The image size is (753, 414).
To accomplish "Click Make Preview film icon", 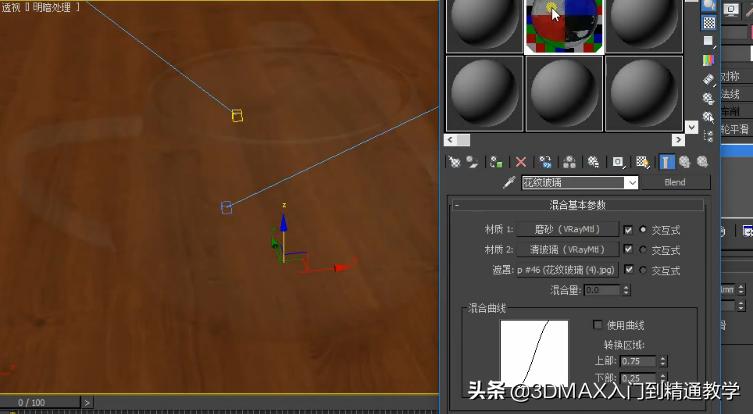I will (709, 79).
